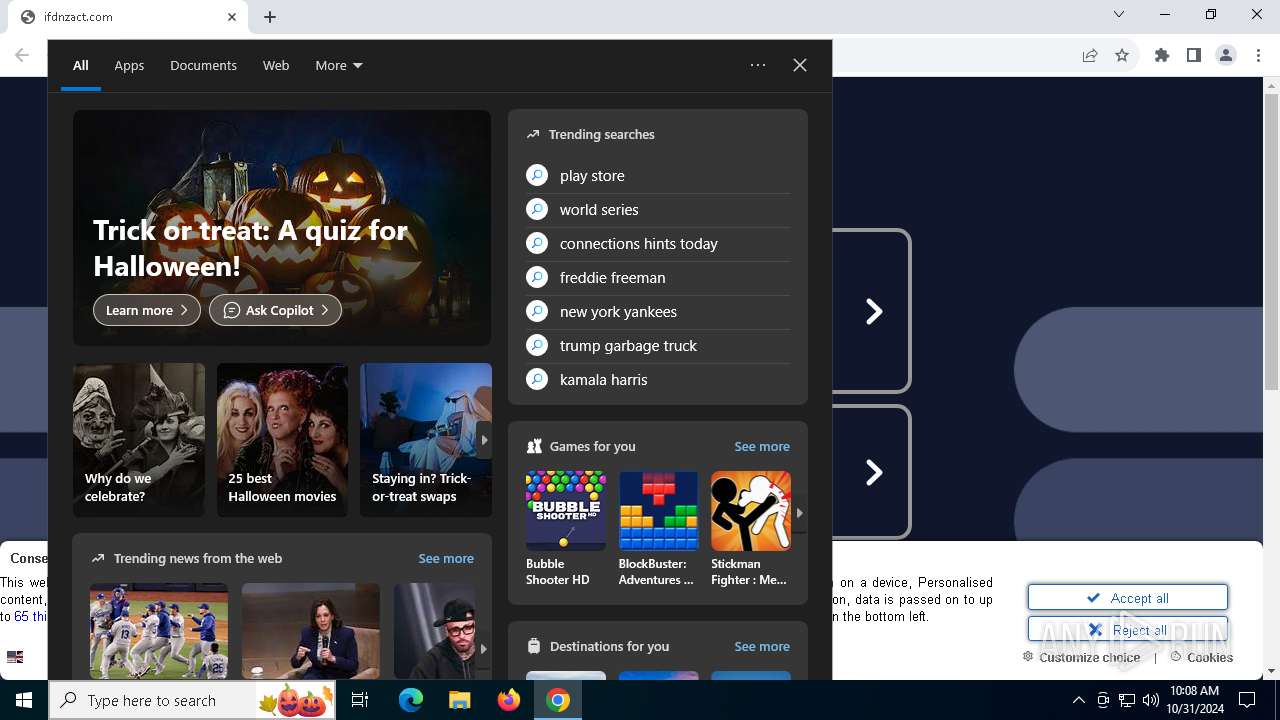Open the Windows Start menu
The height and width of the screenshot is (720, 1280).
24,700
